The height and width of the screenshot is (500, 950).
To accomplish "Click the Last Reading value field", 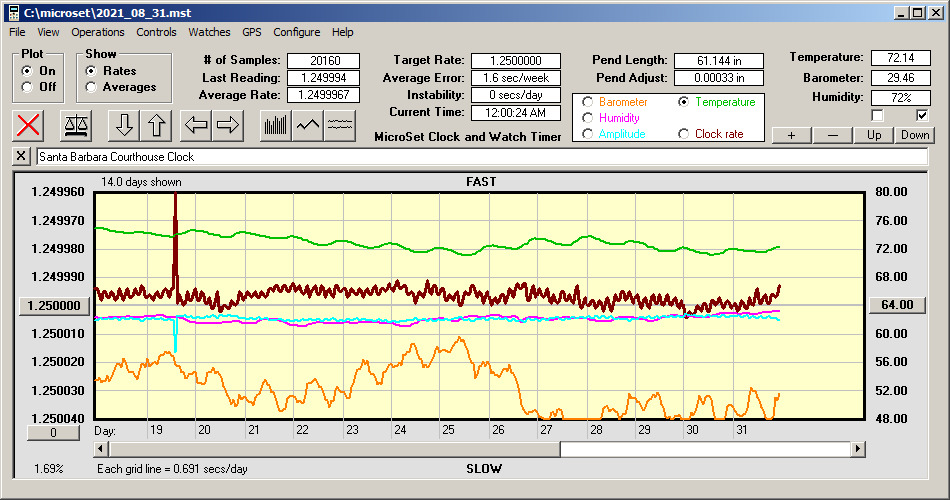I will point(324,78).
